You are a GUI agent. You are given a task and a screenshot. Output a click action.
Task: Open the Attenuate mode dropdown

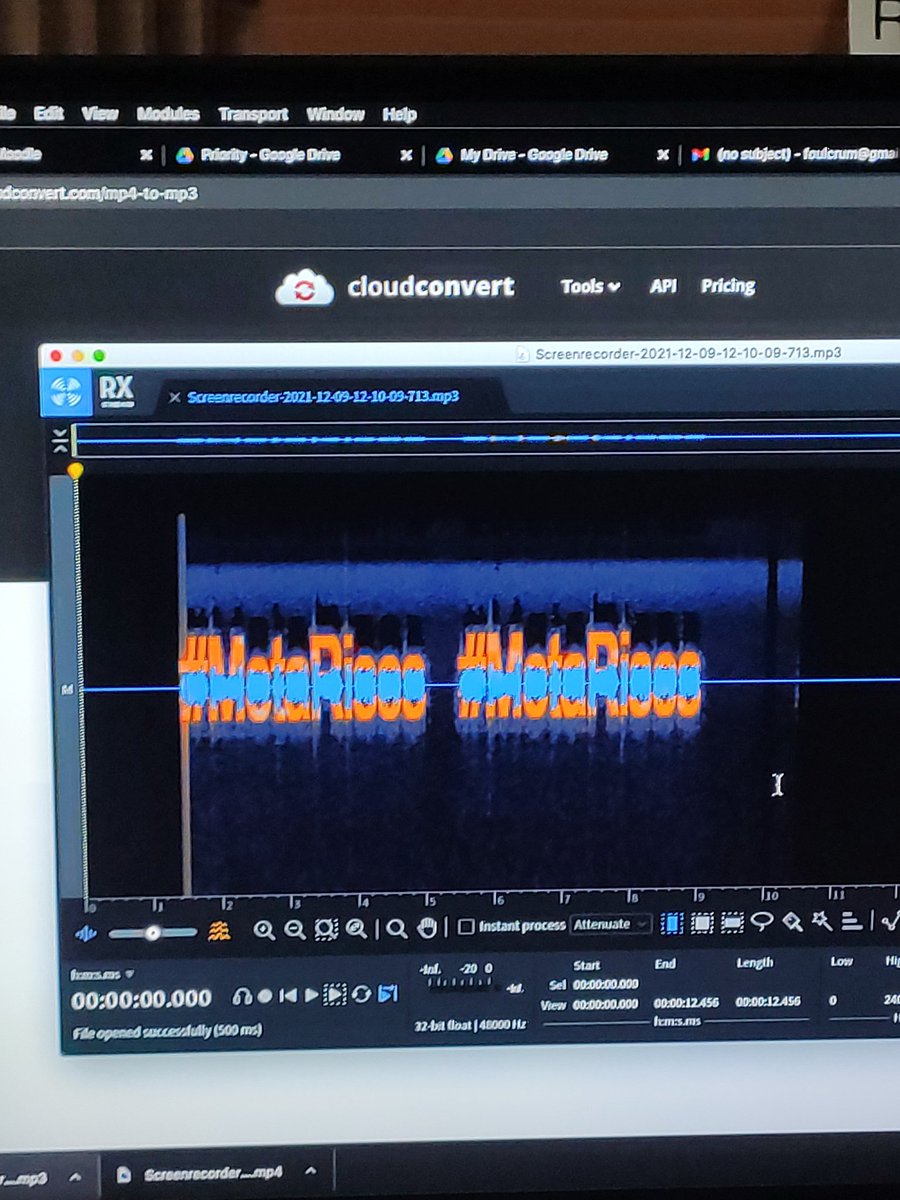point(611,925)
